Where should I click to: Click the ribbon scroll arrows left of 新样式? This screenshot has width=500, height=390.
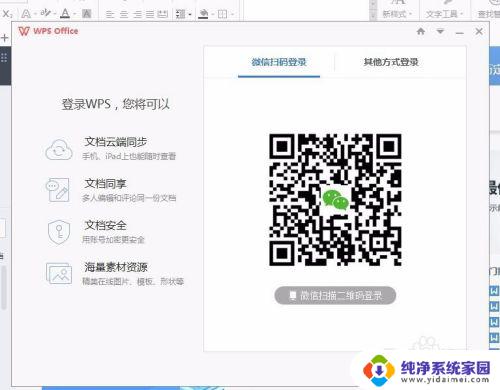tap(373, 10)
